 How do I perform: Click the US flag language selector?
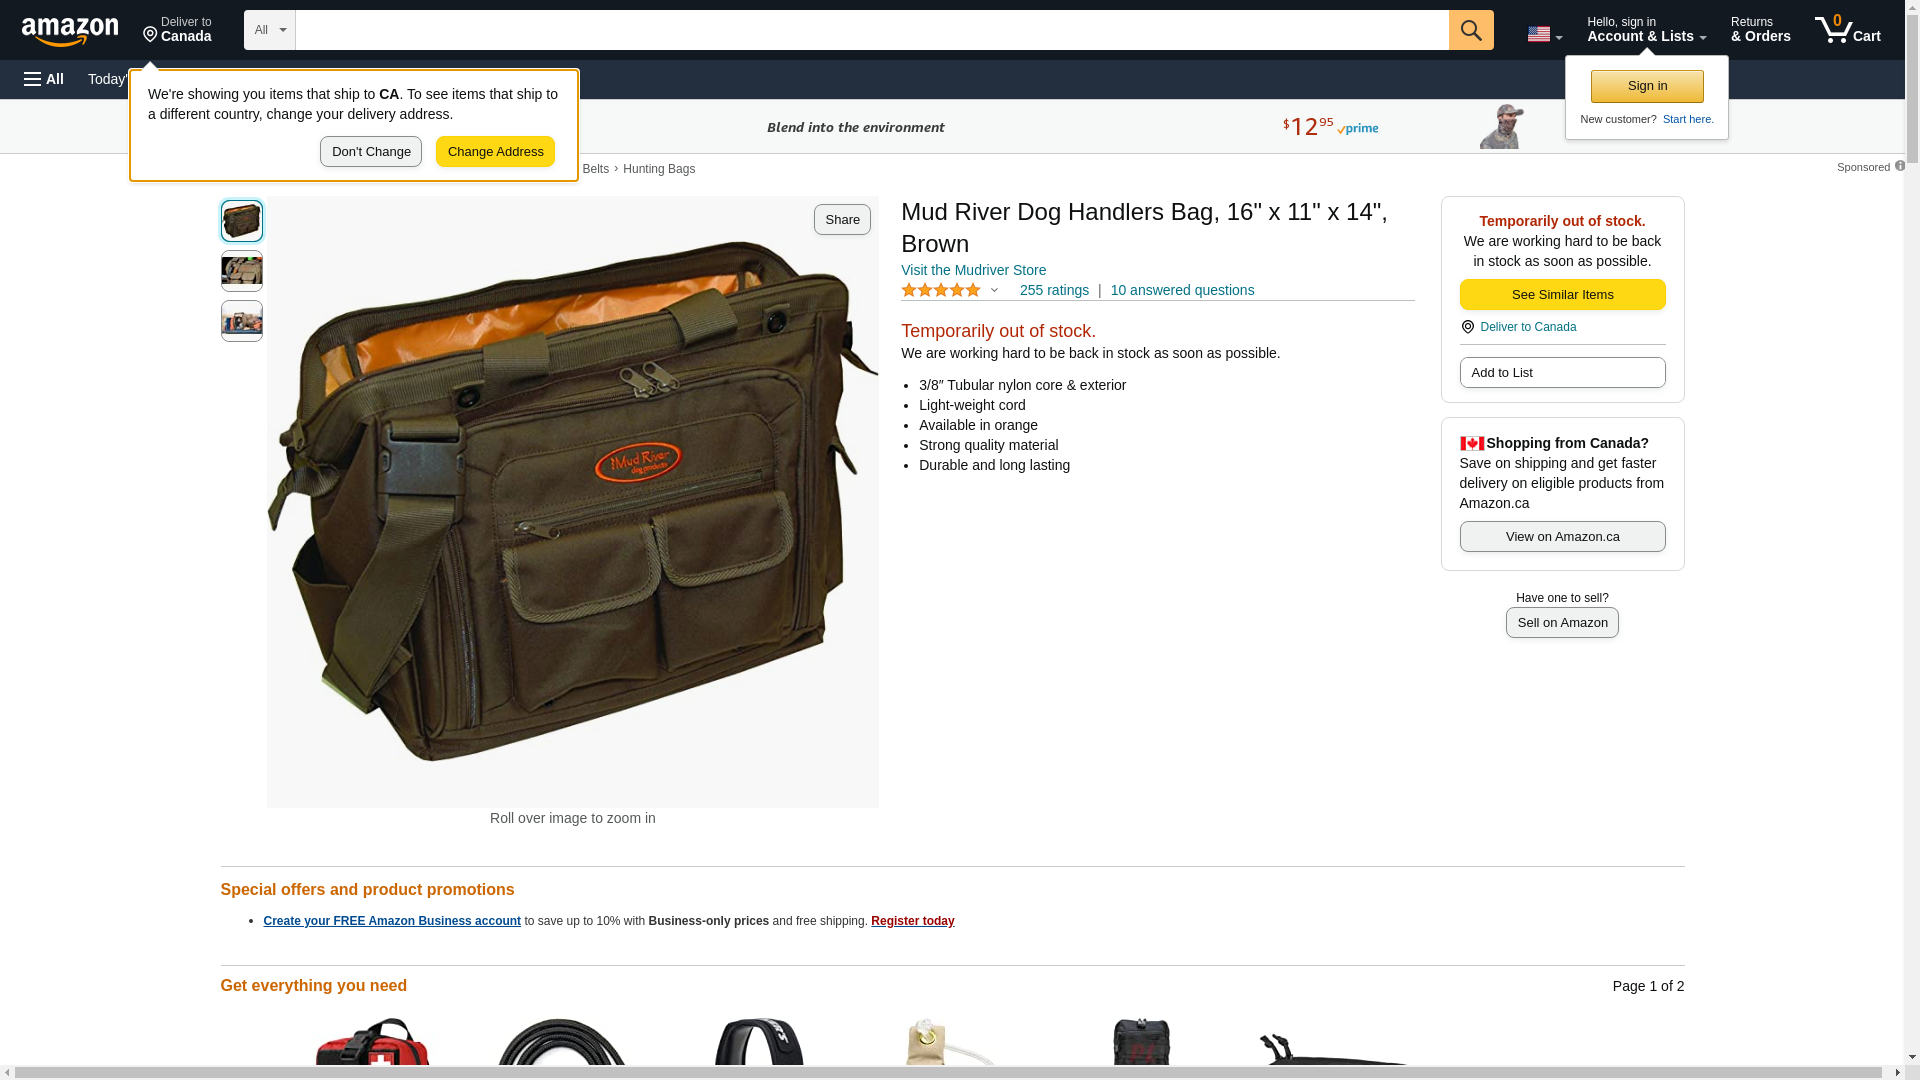tap(1544, 34)
